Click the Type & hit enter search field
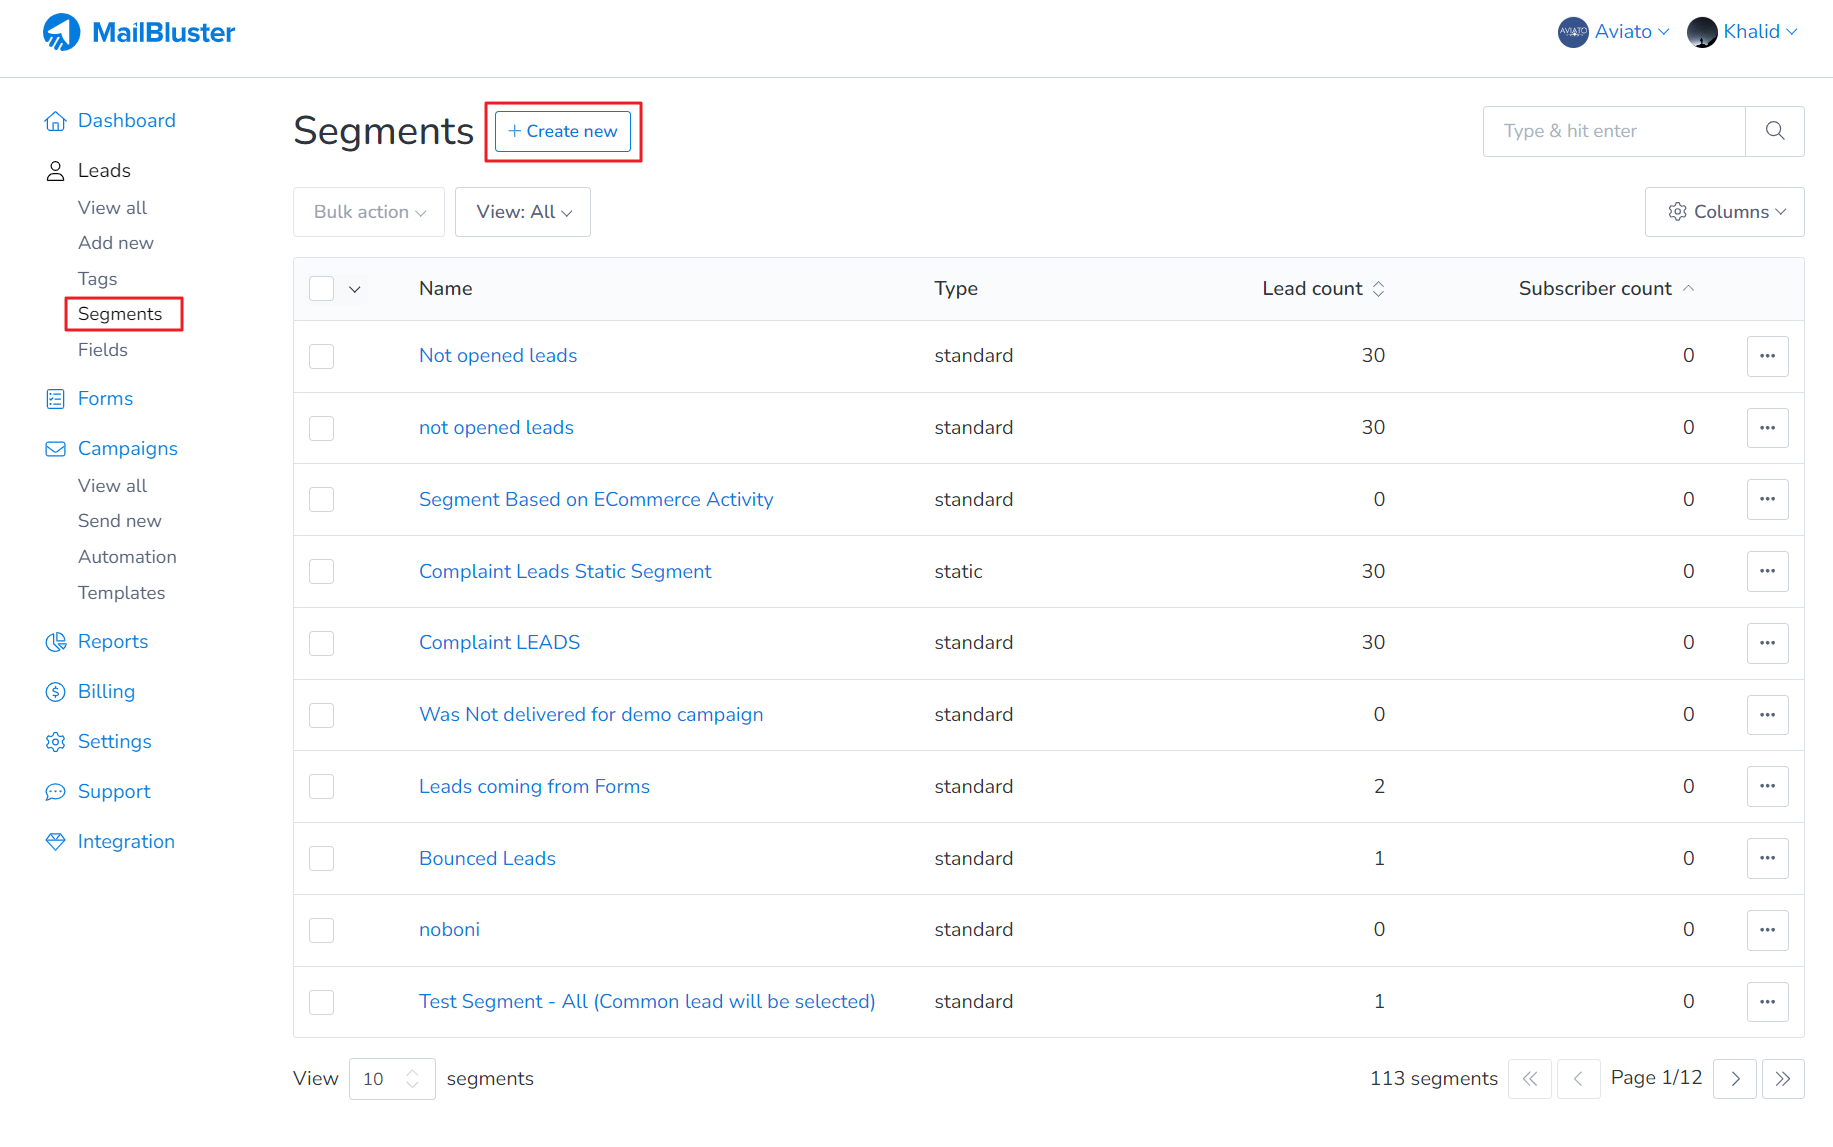The height and width of the screenshot is (1147, 1833). 1614,131
